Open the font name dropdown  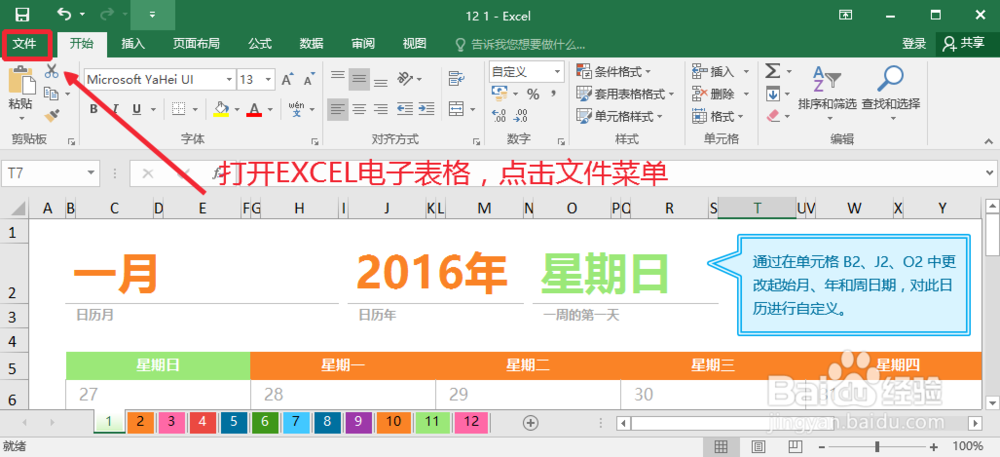(229, 80)
